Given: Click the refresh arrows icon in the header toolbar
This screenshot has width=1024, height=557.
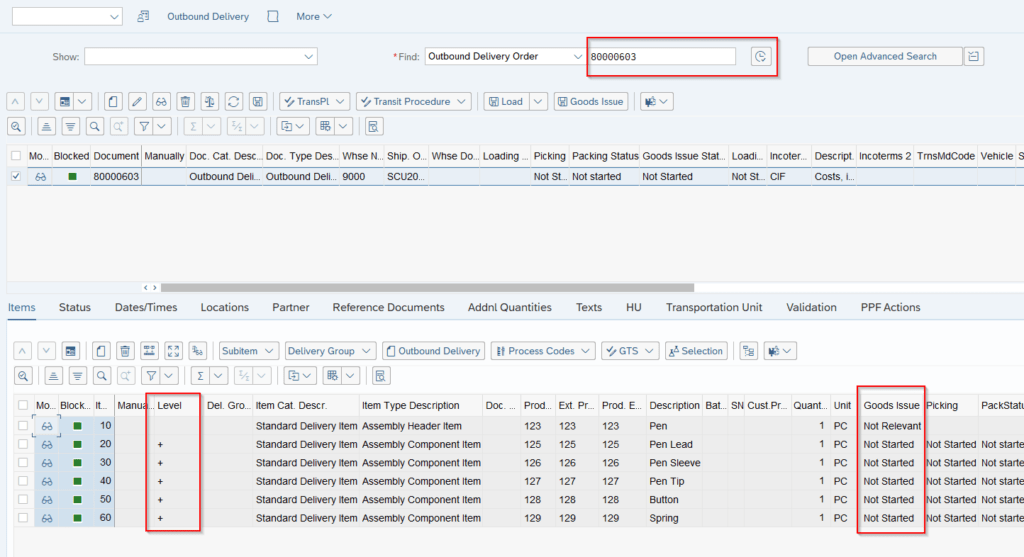Looking at the screenshot, I should (234, 102).
